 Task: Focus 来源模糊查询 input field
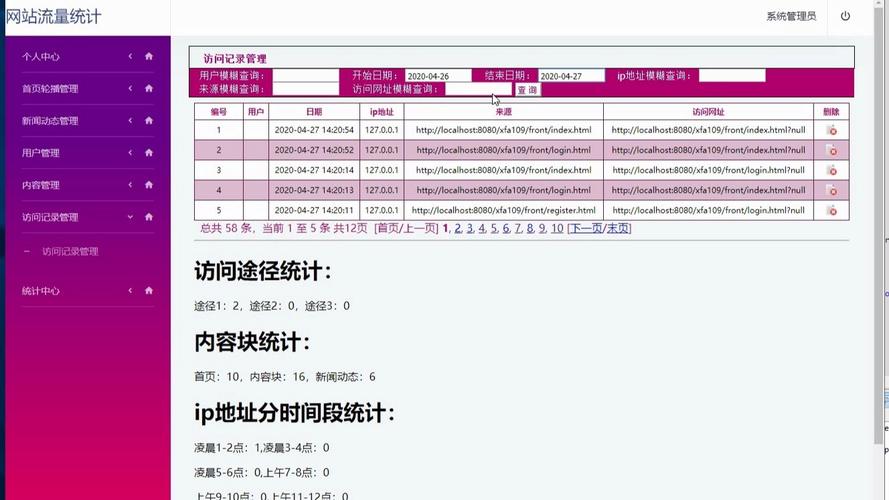point(306,89)
